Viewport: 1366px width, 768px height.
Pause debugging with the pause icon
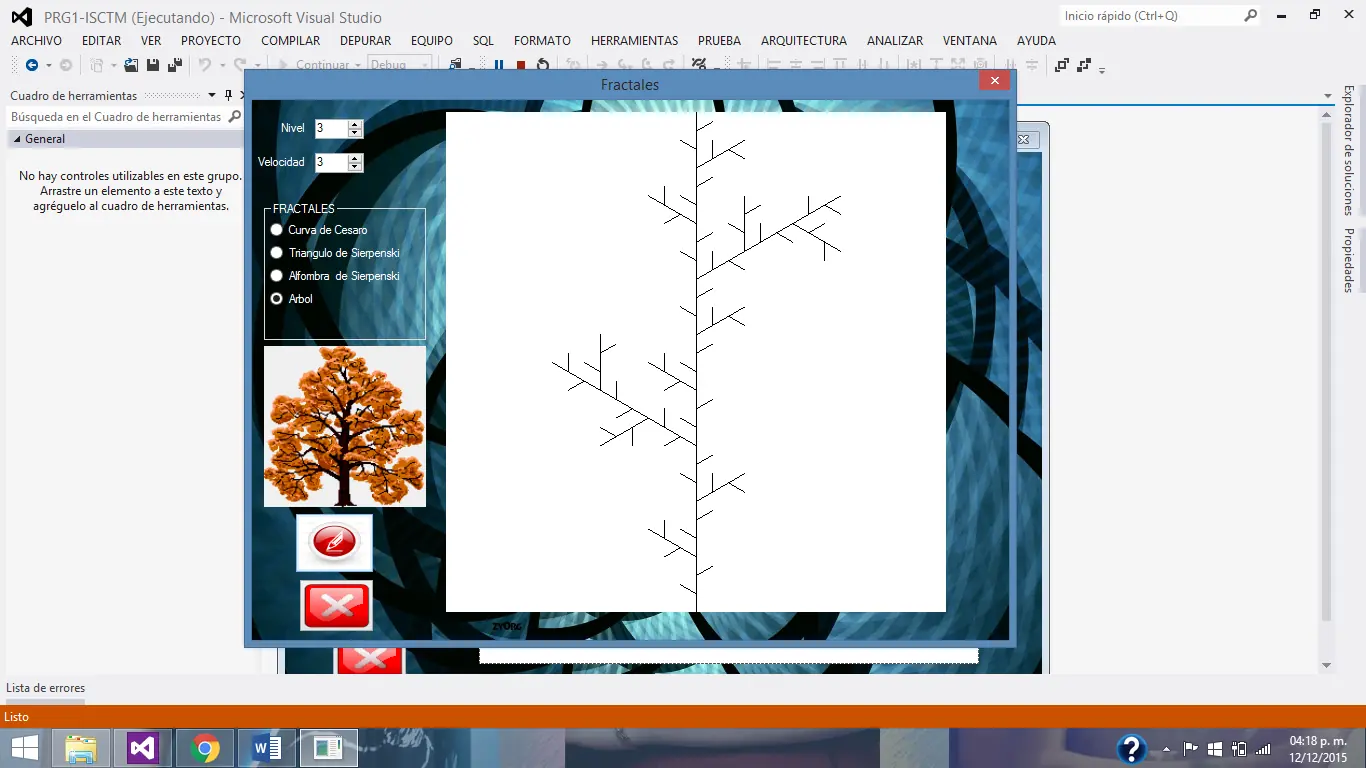pos(499,65)
